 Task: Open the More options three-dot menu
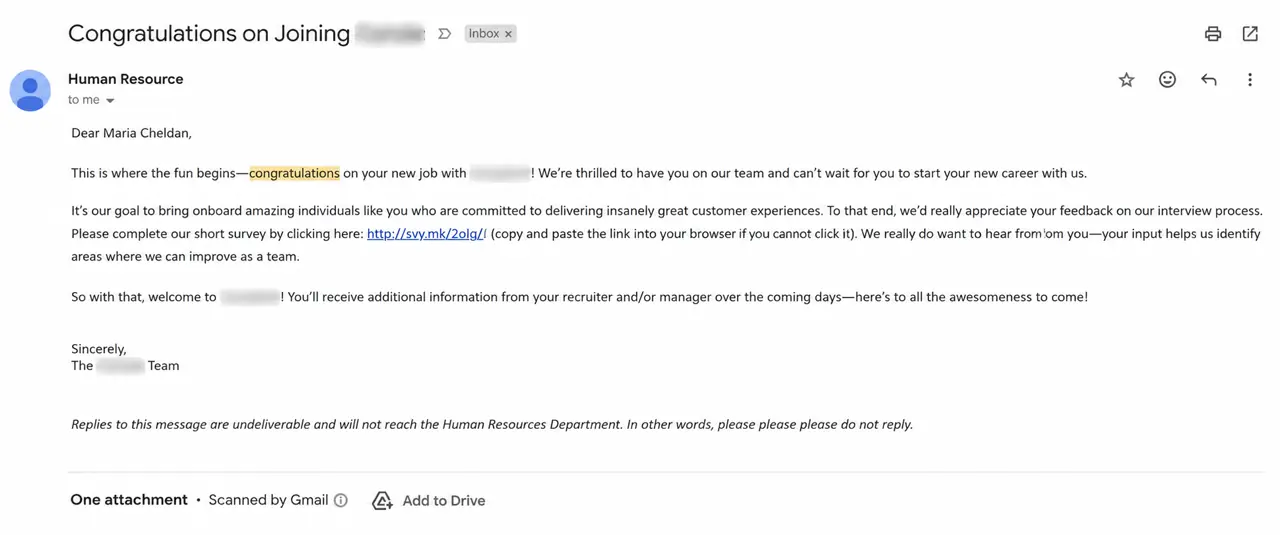(1250, 80)
